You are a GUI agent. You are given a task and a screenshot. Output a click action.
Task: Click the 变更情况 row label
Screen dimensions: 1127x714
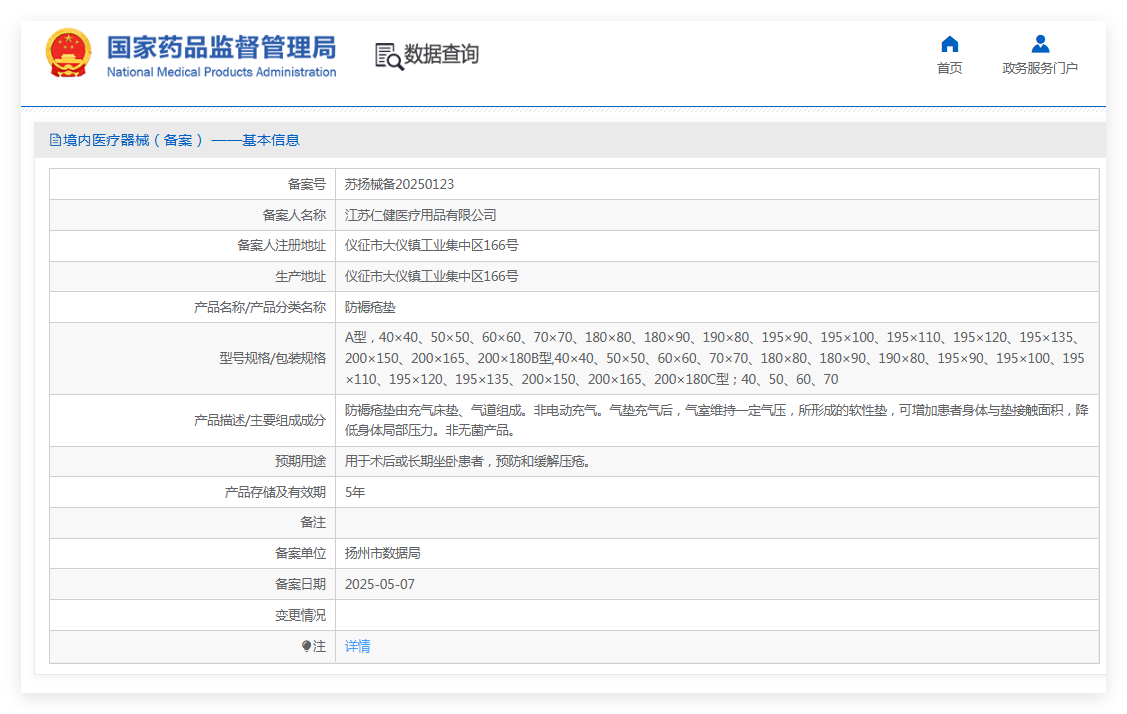pyautogui.click(x=300, y=615)
